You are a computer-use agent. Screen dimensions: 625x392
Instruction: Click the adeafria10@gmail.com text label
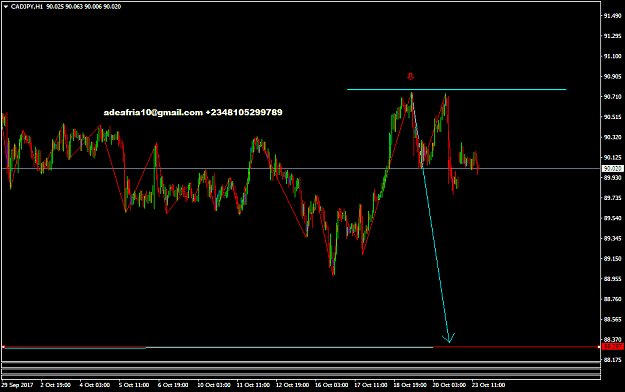click(153, 112)
